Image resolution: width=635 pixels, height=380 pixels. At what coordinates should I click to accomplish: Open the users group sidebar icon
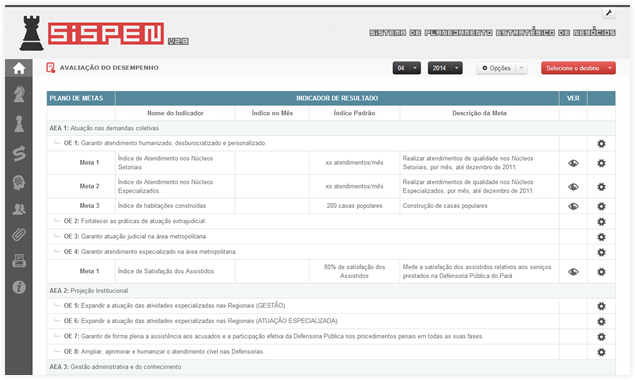point(19,209)
